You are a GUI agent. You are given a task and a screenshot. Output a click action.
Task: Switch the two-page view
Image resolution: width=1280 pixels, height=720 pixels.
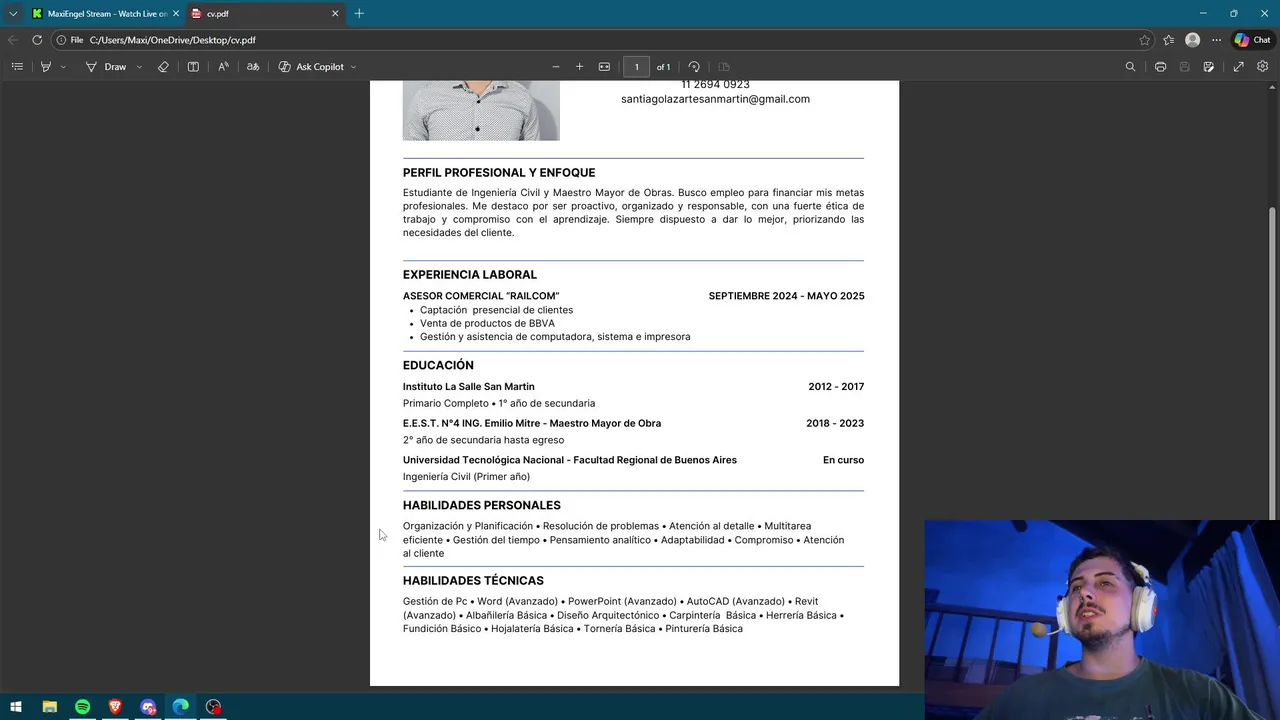[x=724, y=67]
